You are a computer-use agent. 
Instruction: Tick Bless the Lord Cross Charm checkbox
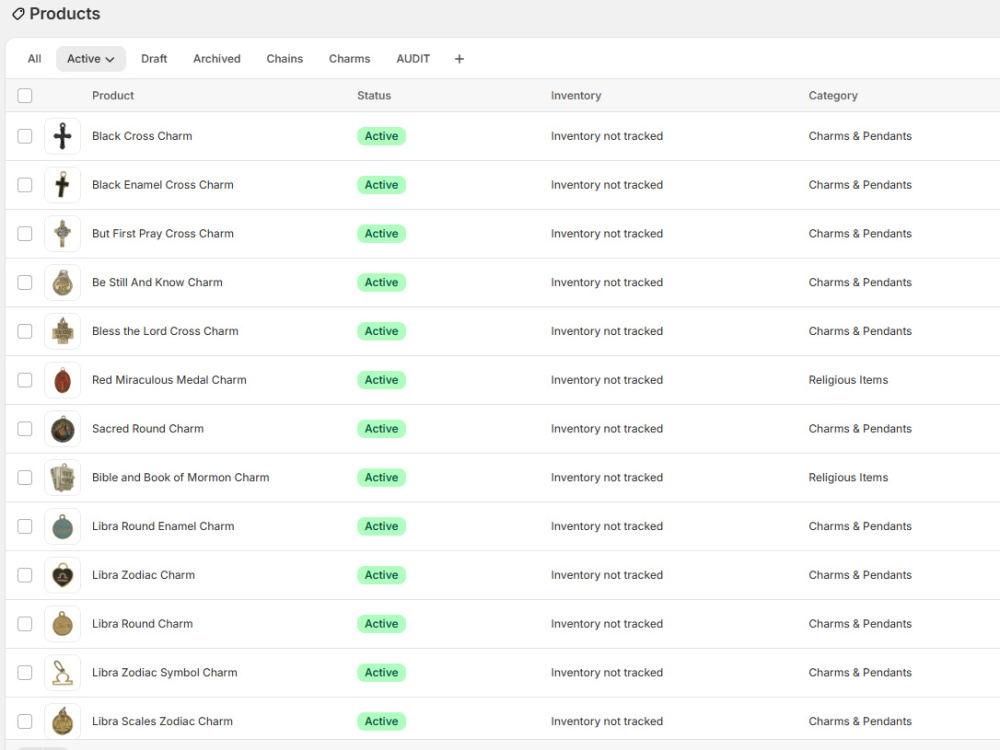pos(25,331)
